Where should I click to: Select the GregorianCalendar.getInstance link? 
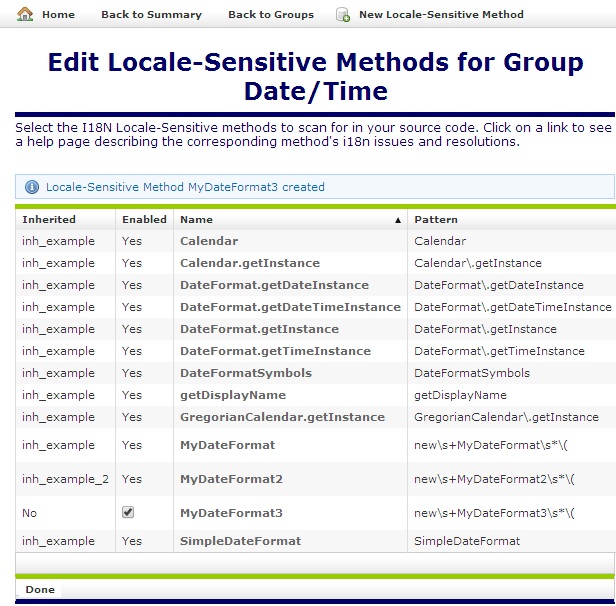282,417
